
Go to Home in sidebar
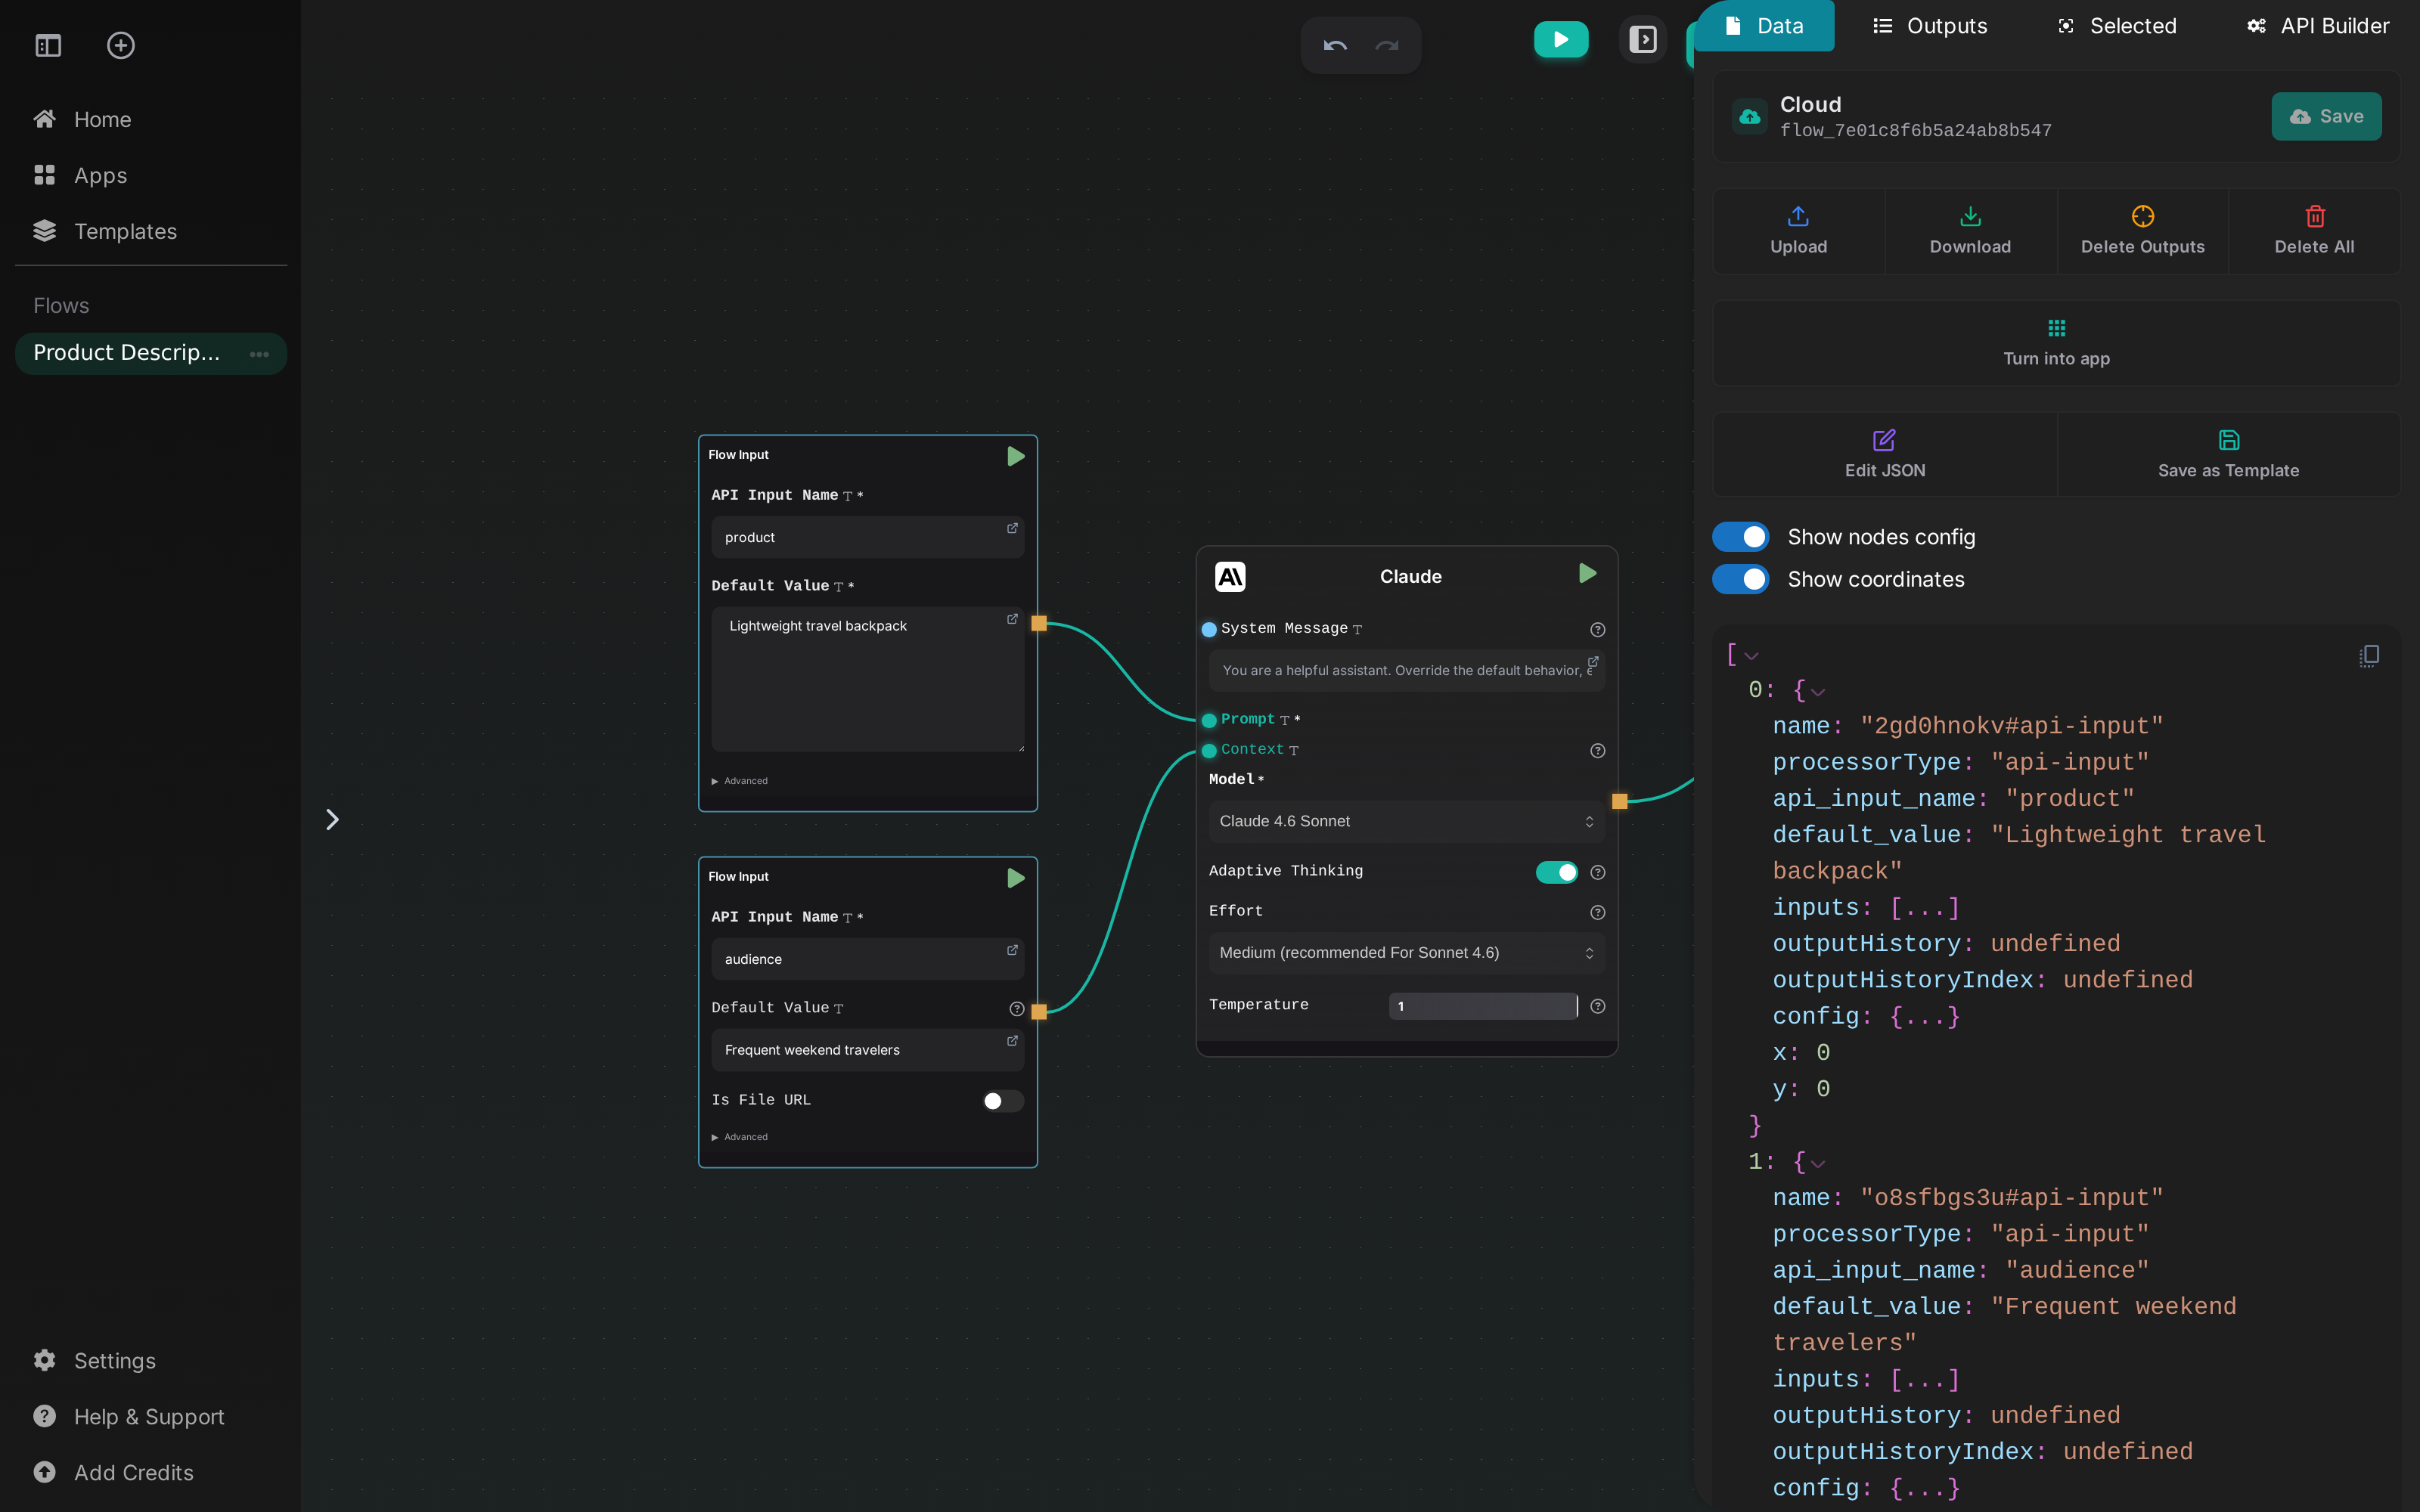[82, 120]
